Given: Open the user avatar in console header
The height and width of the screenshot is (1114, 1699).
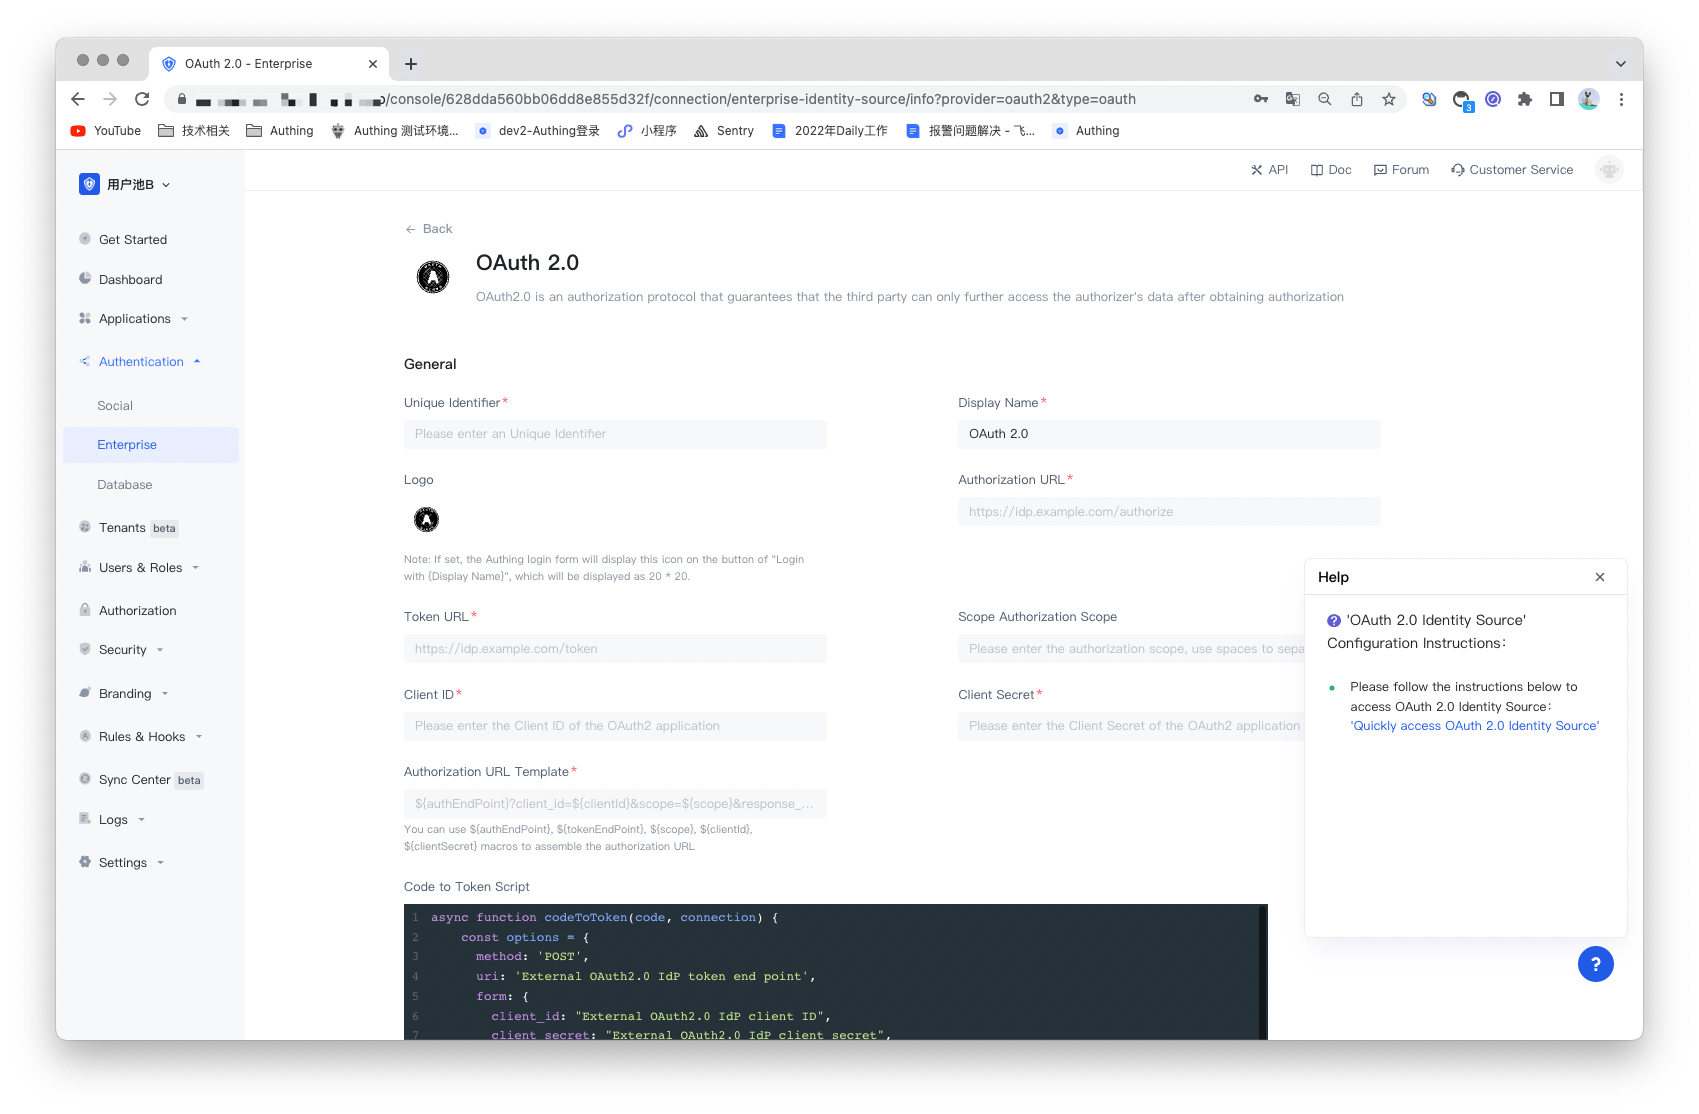Looking at the screenshot, I should [x=1608, y=170].
